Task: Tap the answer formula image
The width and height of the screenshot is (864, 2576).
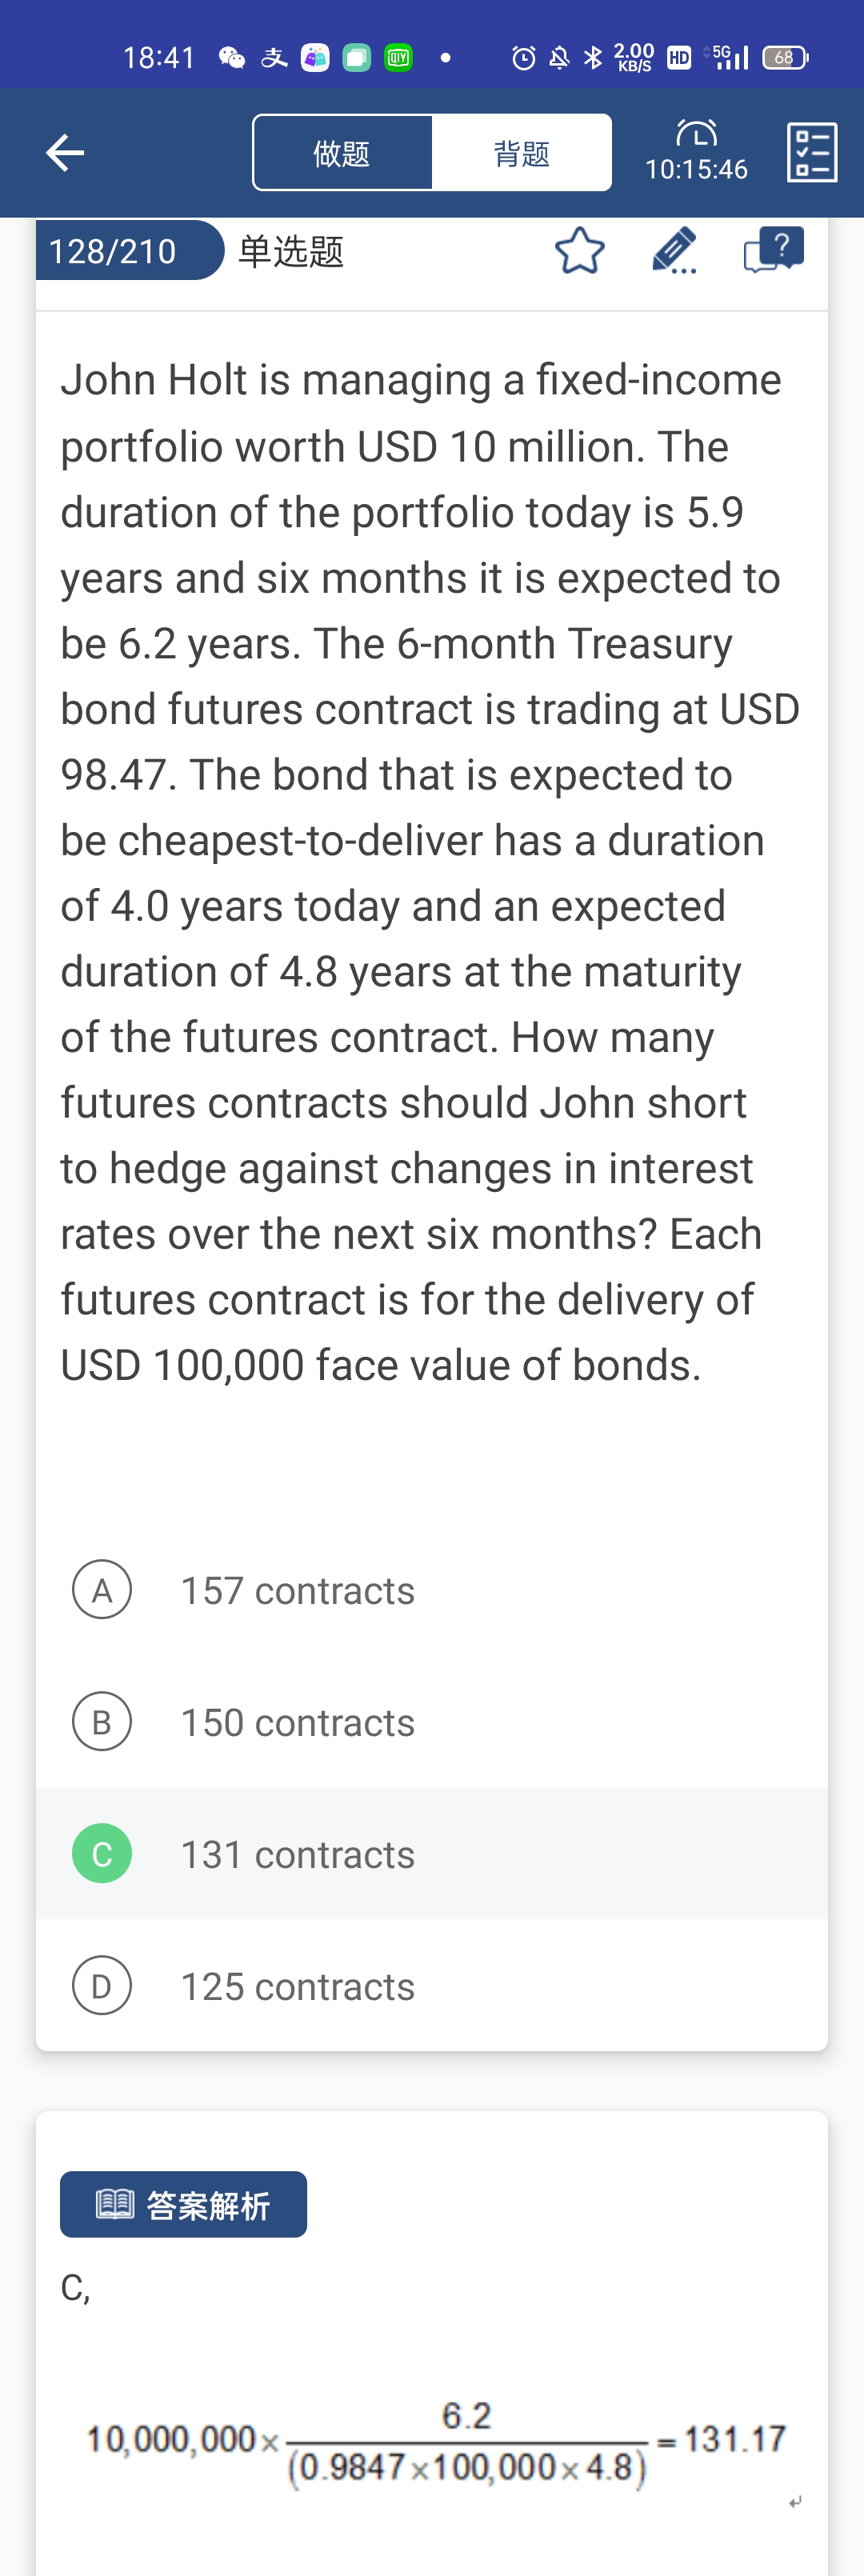Action: (x=436, y=2440)
